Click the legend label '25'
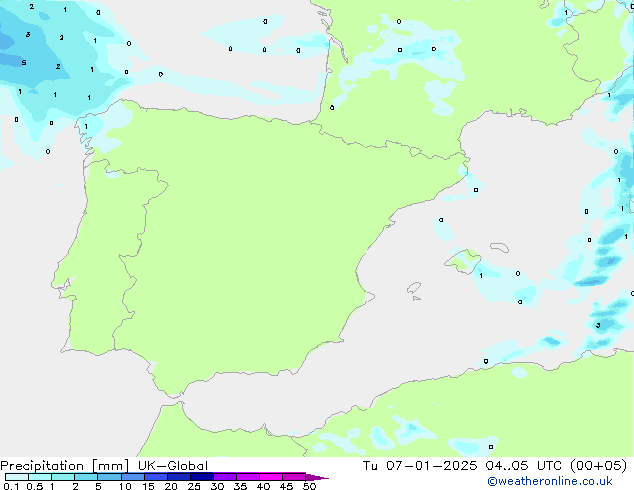This screenshot has height=490, width=634. click(x=194, y=486)
